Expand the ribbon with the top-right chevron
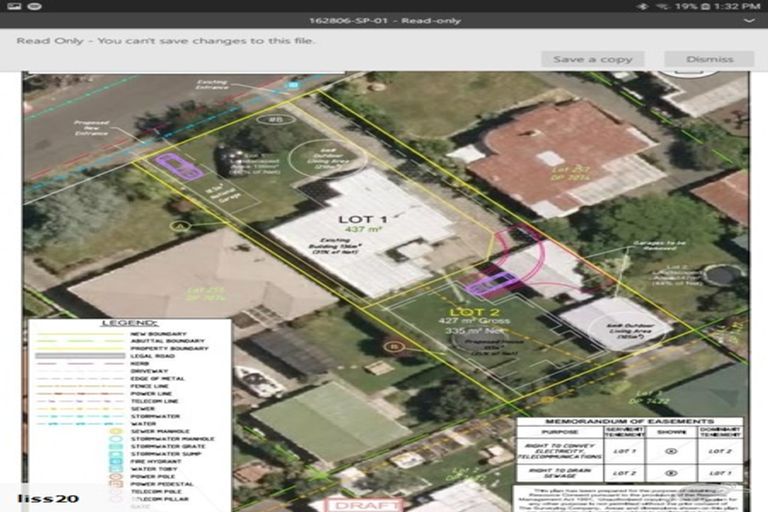This screenshot has height=512, width=768. (x=750, y=20)
